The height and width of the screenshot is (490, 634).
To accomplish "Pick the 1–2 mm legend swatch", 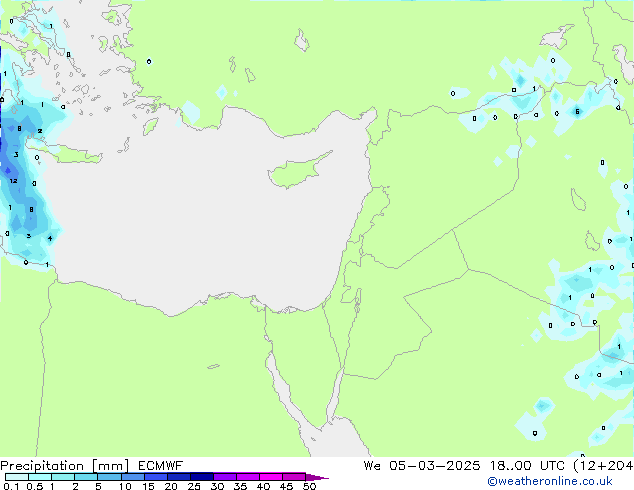I will click(x=63, y=477).
